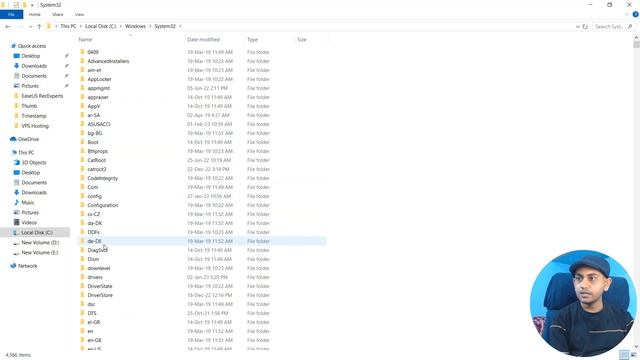Open Desktop under Quick access
Viewport: 640px width, 360px height.
[x=31, y=56]
